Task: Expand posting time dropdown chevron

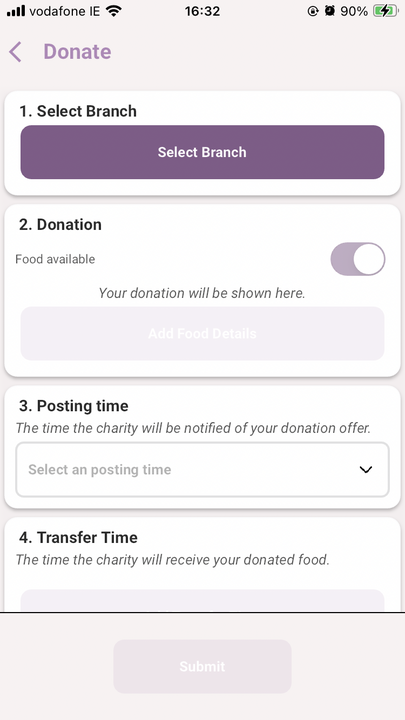Action: pos(366,469)
